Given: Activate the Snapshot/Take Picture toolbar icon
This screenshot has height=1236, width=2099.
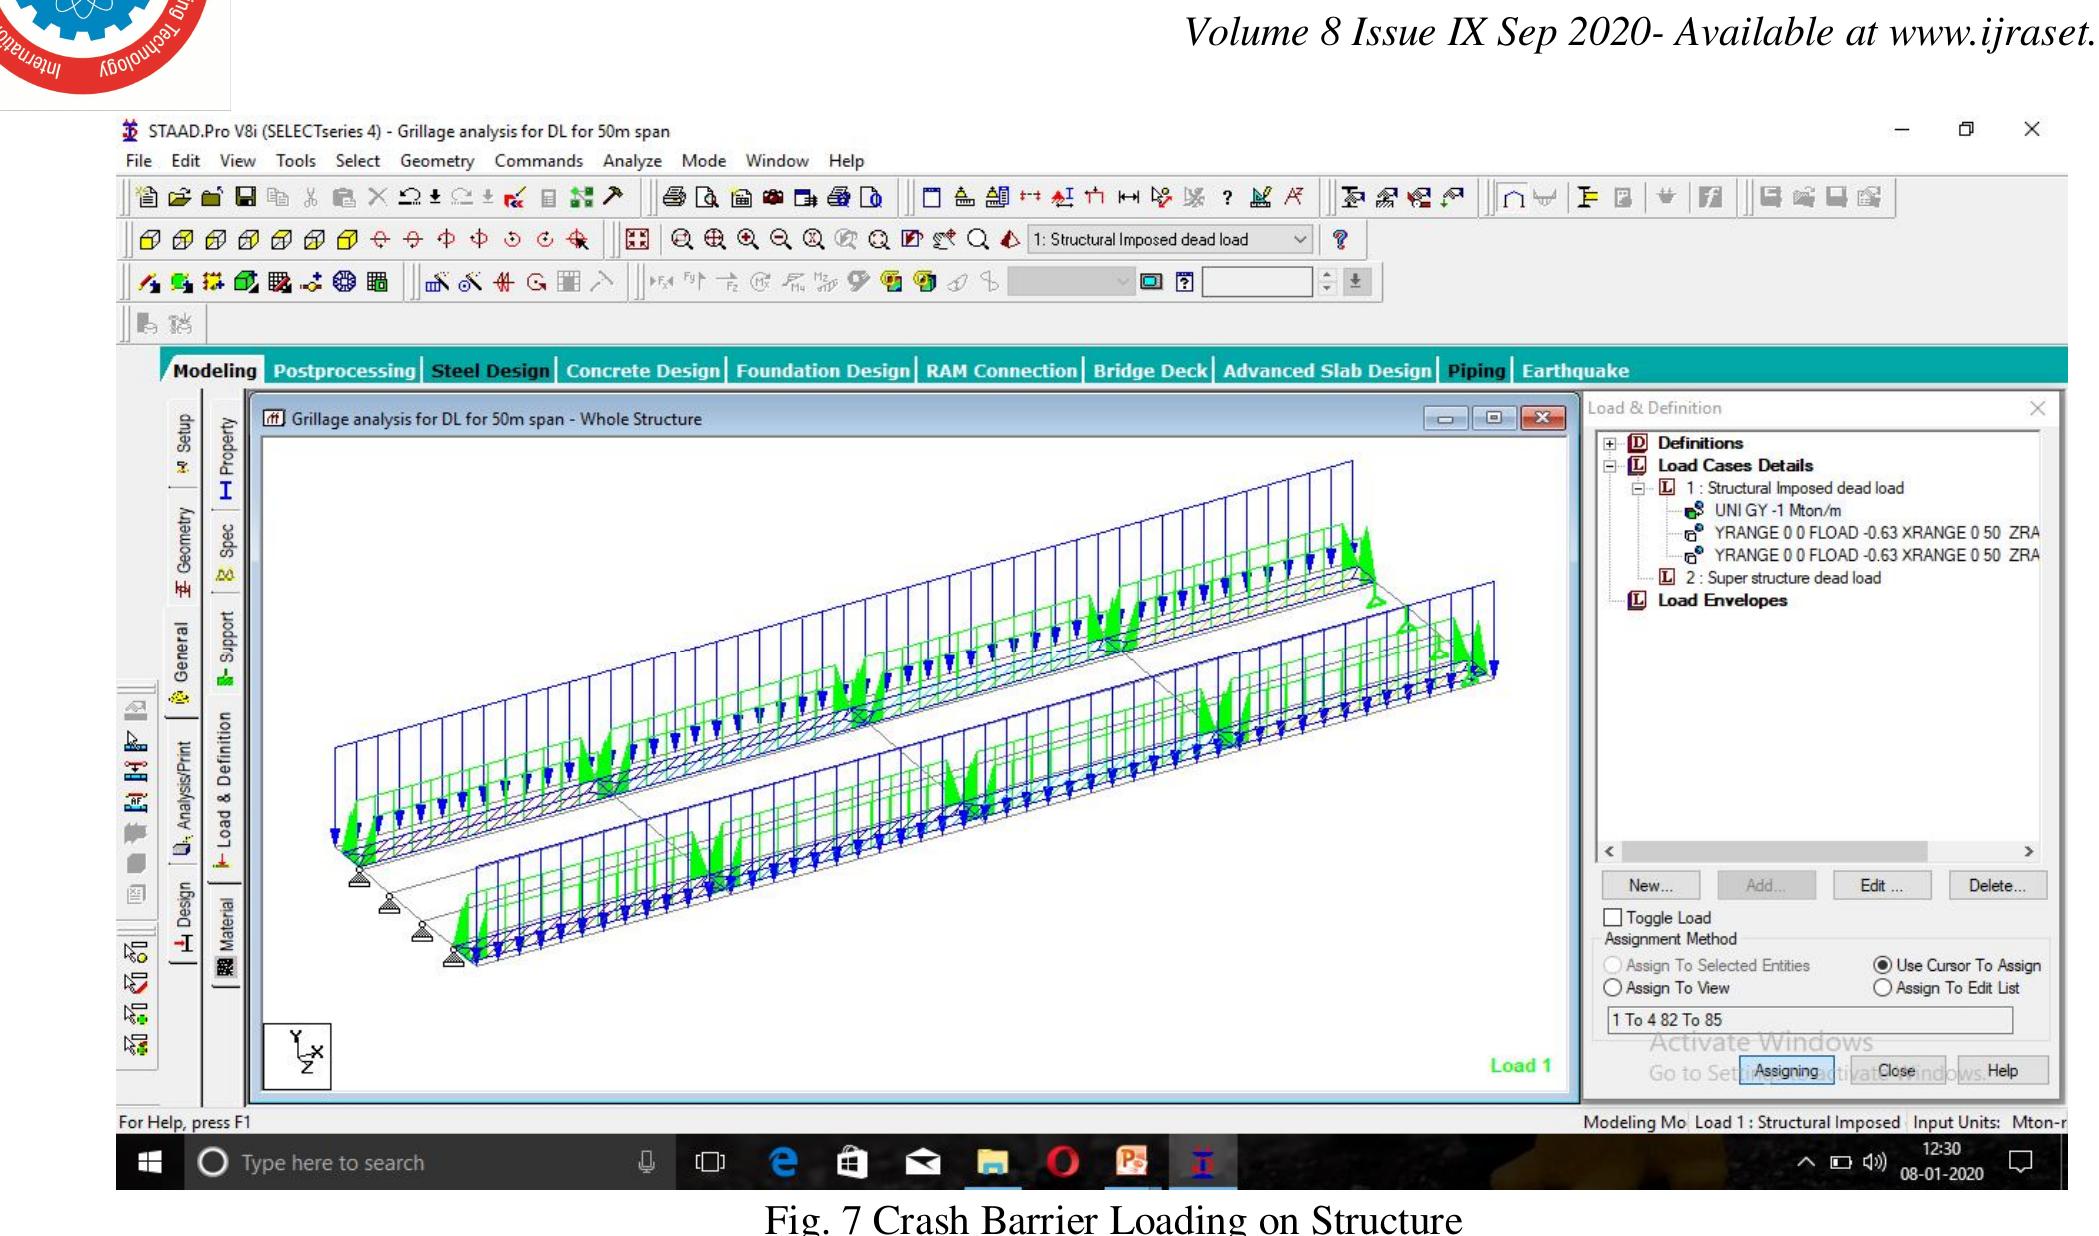Looking at the screenshot, I should pyautogui.click(x=774, y=197).
